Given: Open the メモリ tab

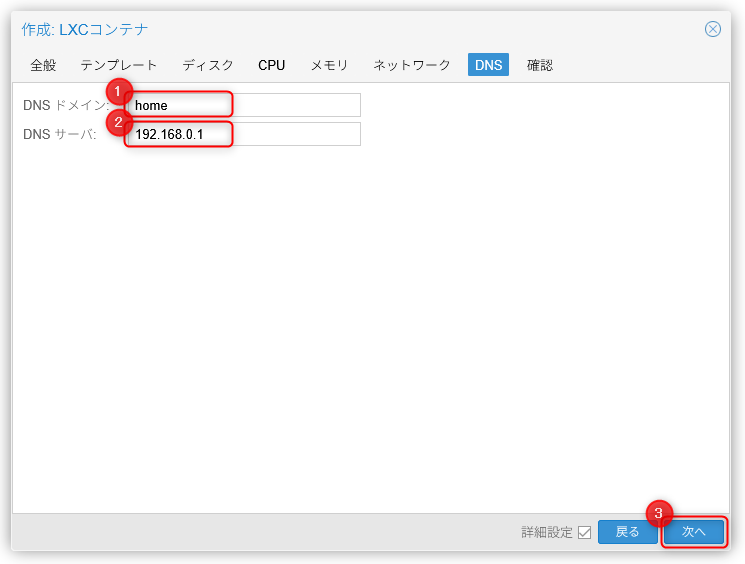Looking at the screenshot, I should (x=329, y=65).
